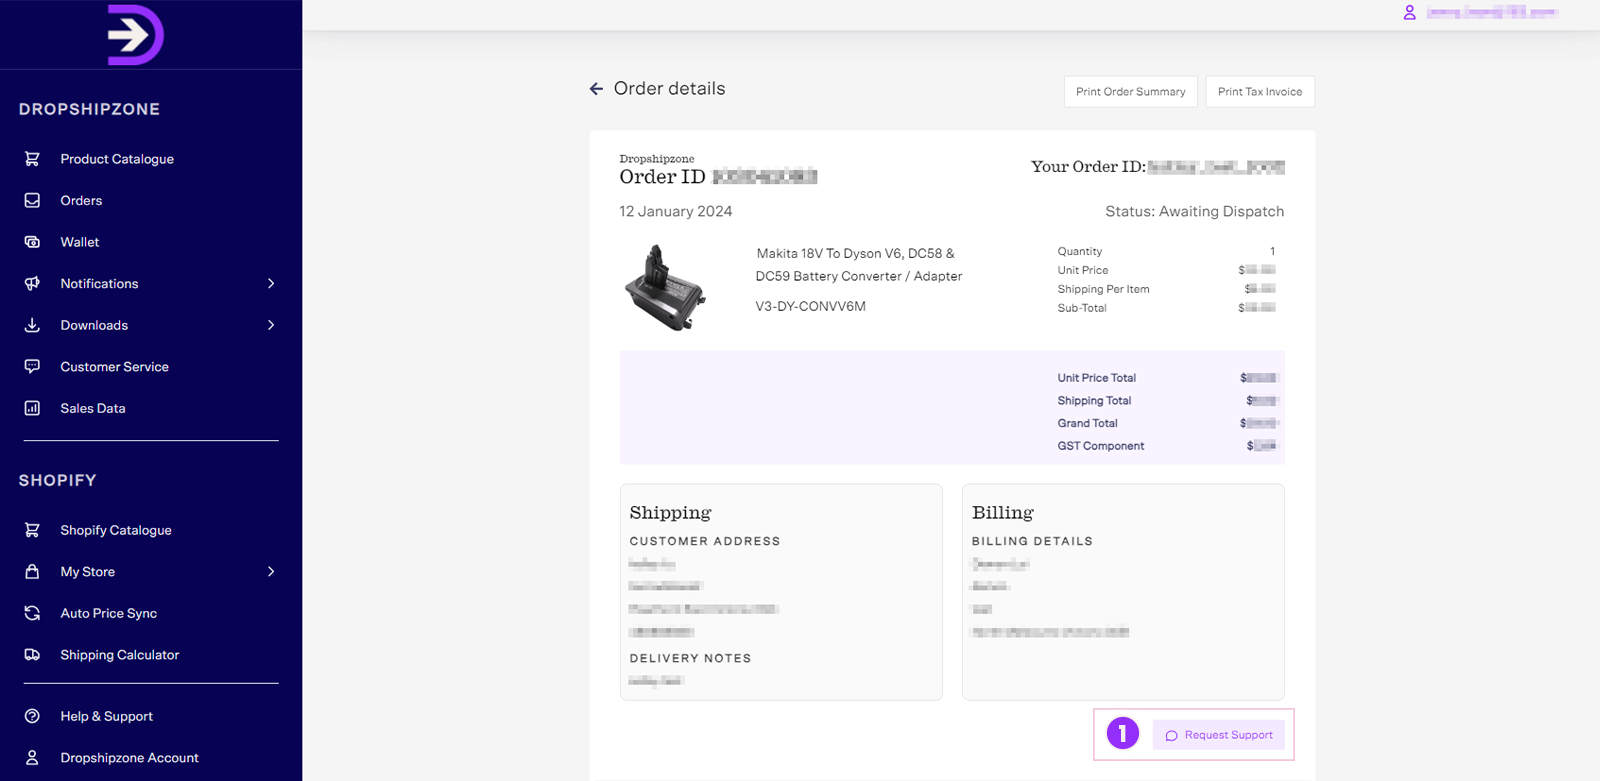This screenshot has width=1600, height=781.
Task: Click the order date 12 January 2024
Action: click(676, 211)
